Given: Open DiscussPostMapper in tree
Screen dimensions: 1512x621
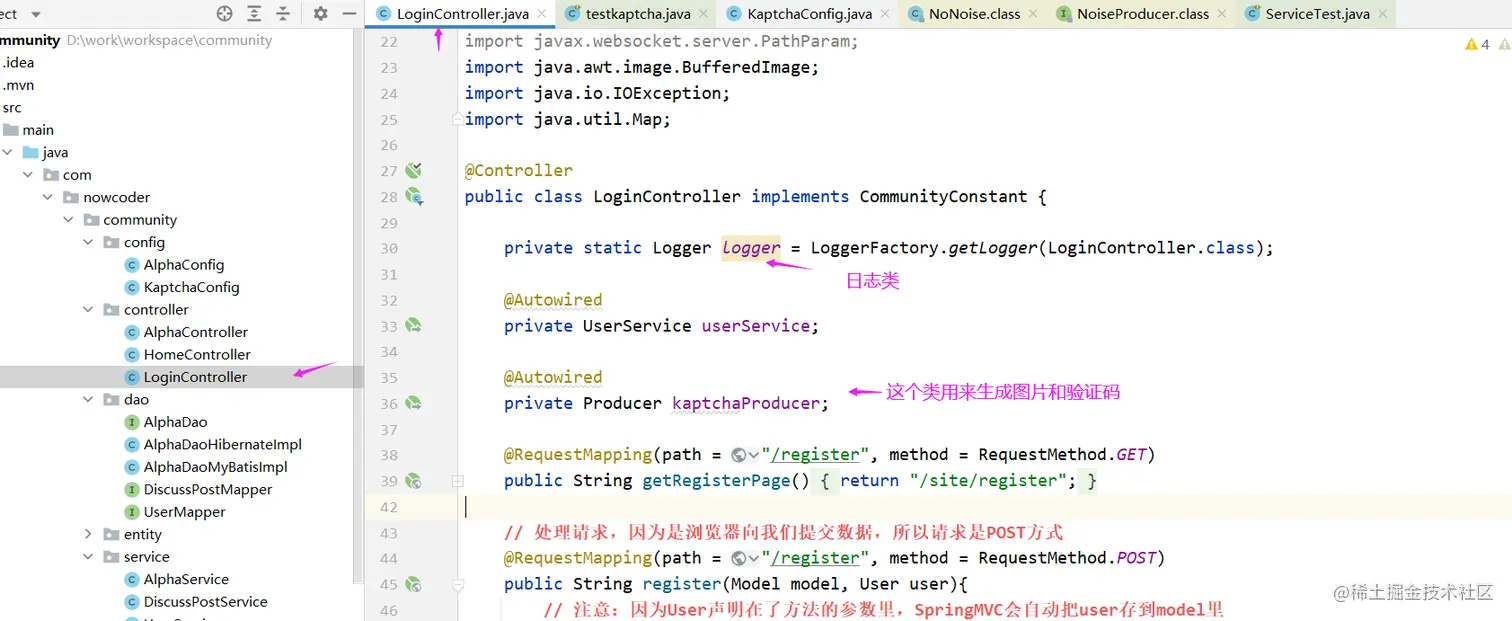Looking at the screenshot, I should 208,490.
